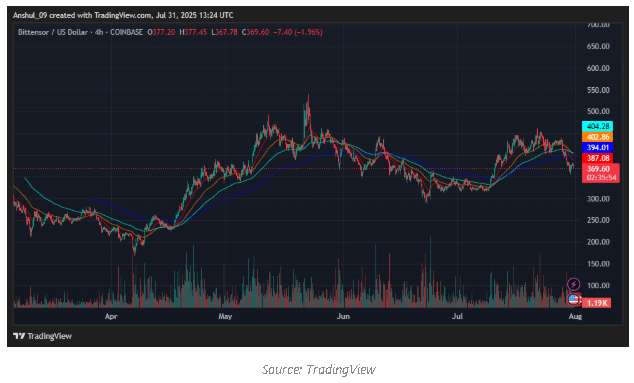The image size is (634, 383).
Task: Click the Apr label on time axis
Action: (111, 316)
